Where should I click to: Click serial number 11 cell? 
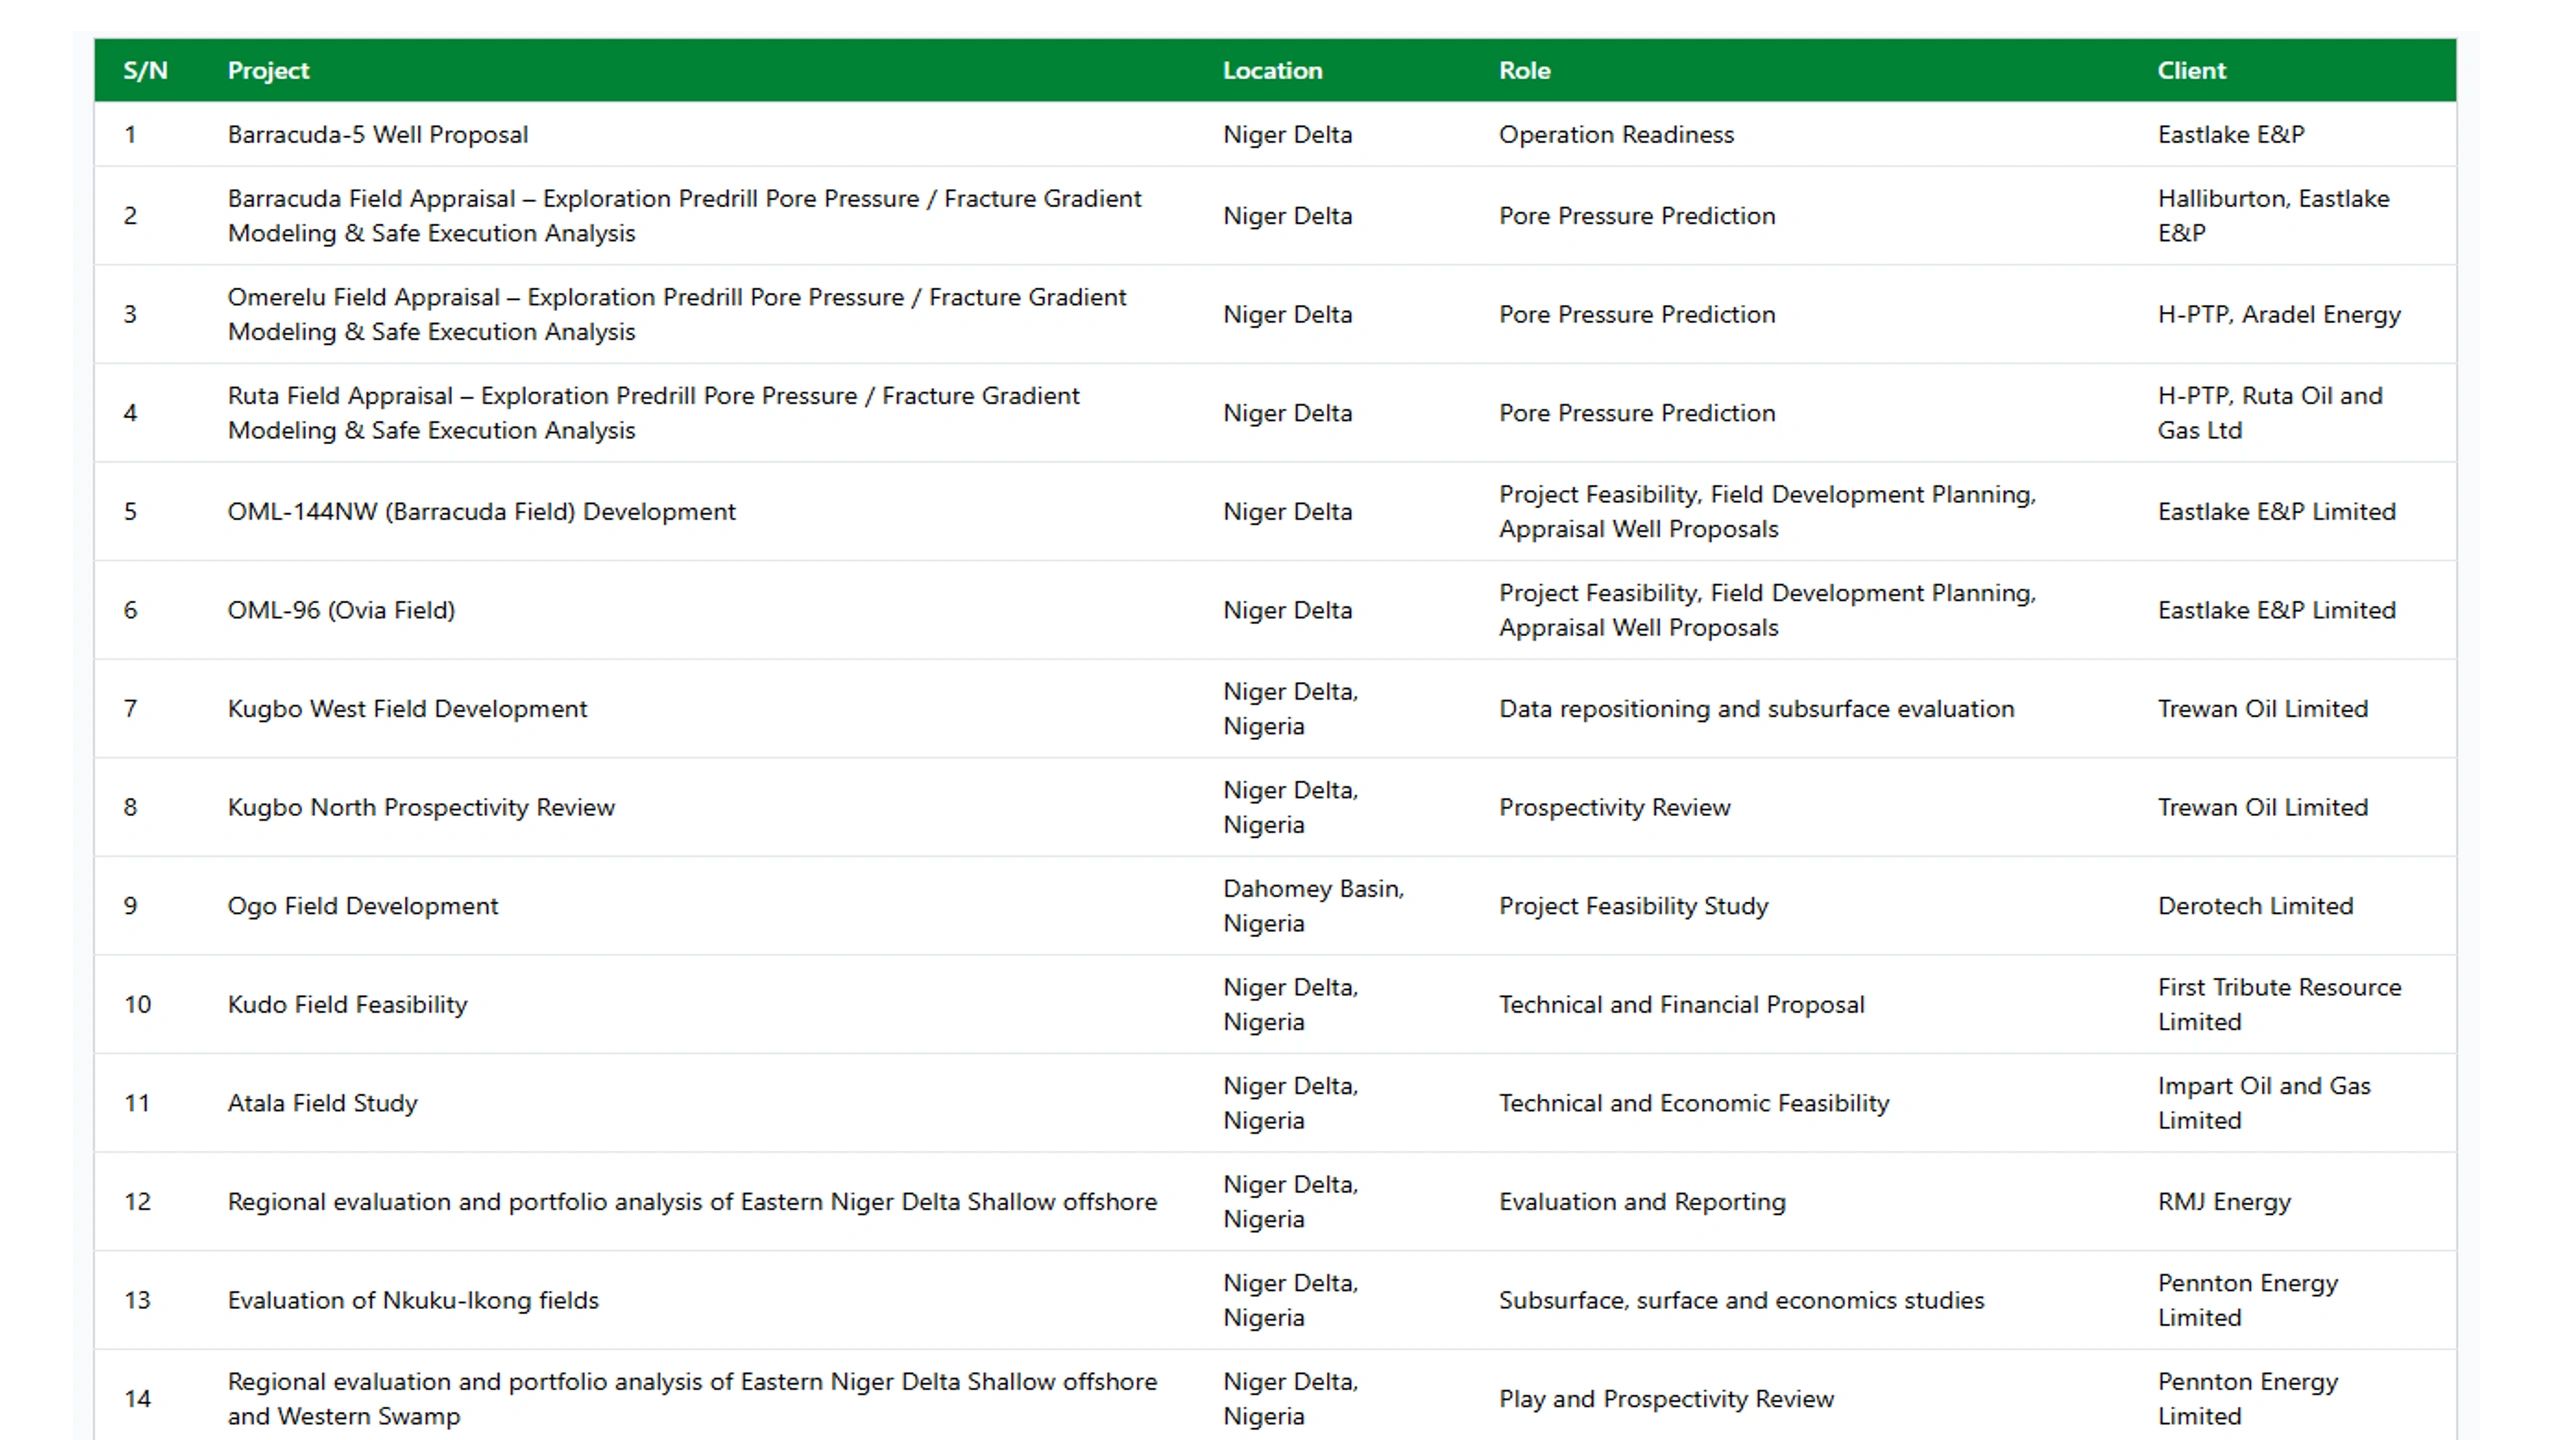click(137, 1103)
